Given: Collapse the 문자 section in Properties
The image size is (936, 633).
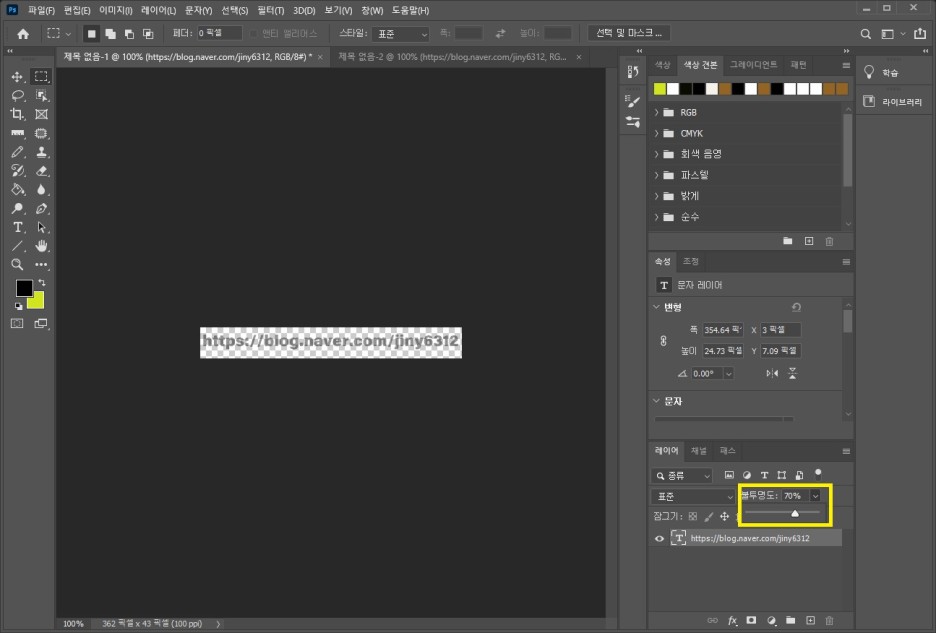Looking at the screenshot, I should [657, 401].
